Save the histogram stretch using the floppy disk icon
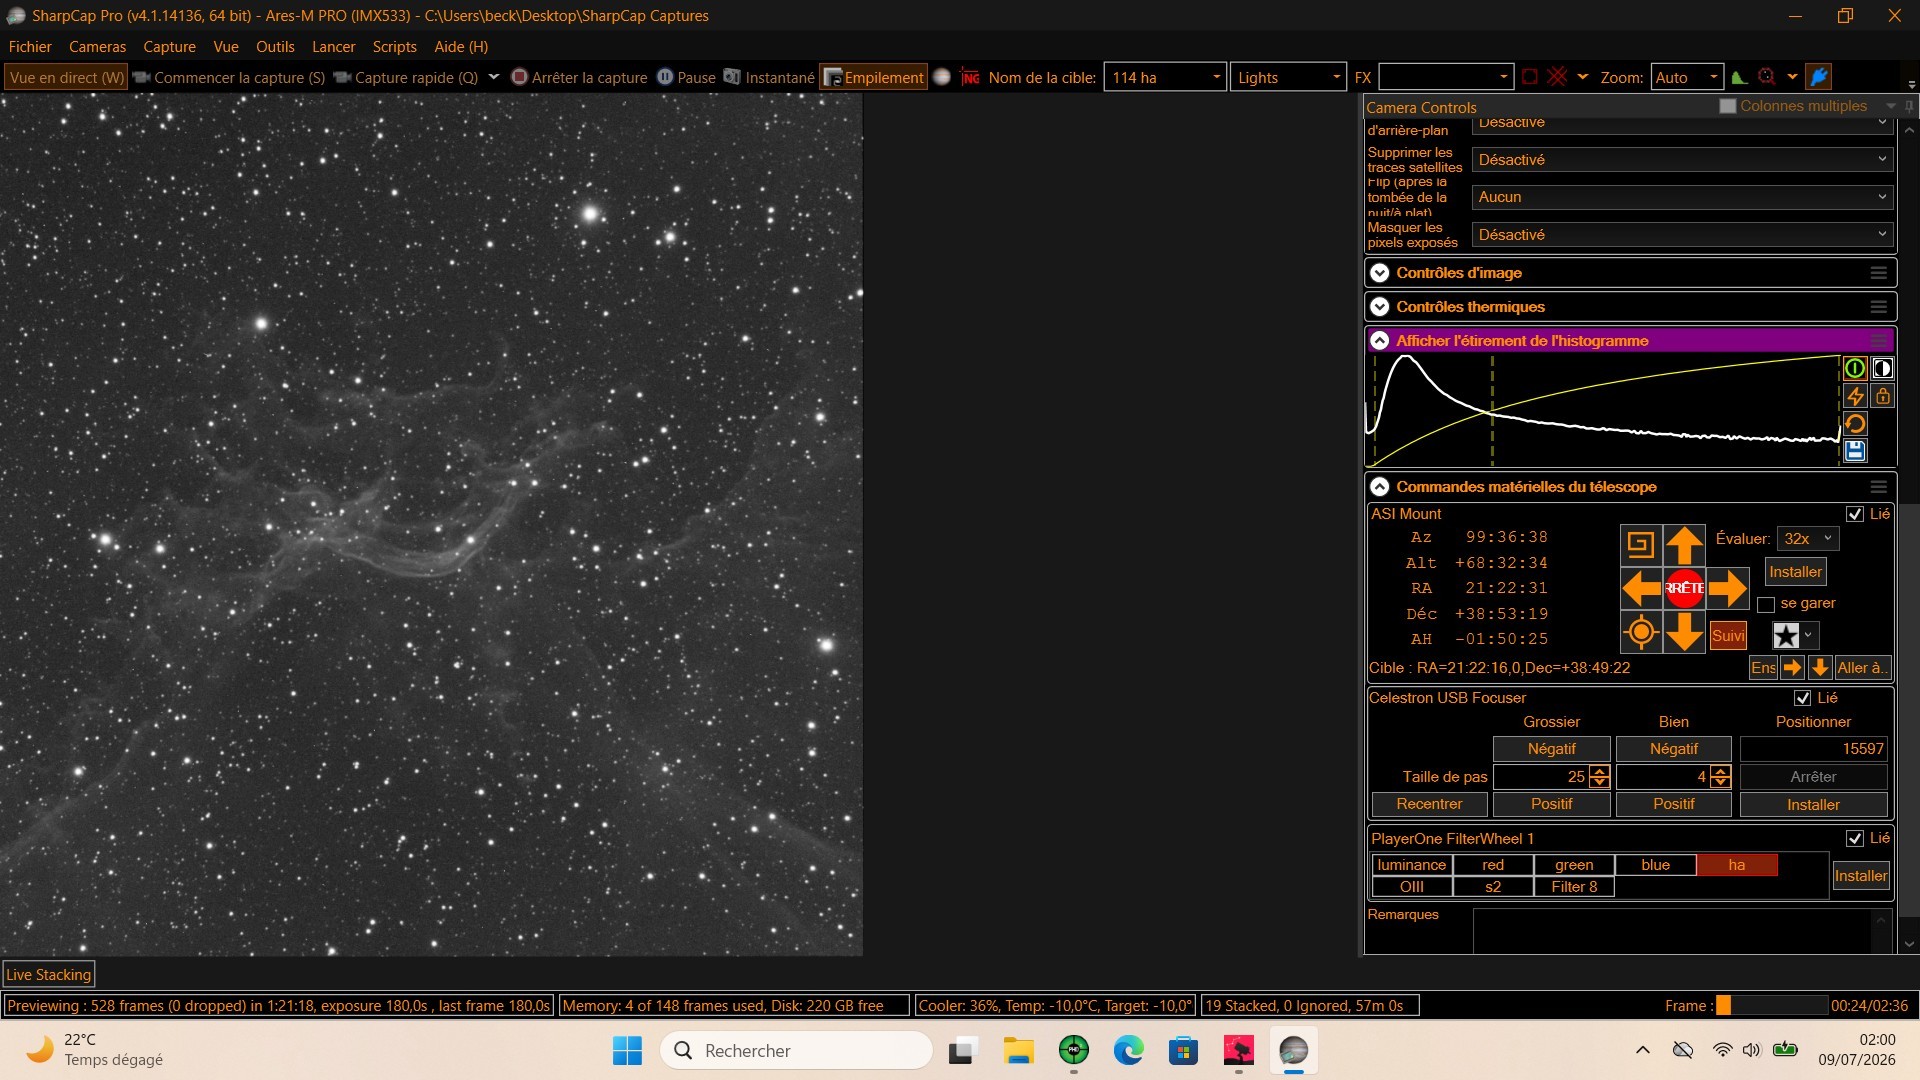 point(1855,451)
